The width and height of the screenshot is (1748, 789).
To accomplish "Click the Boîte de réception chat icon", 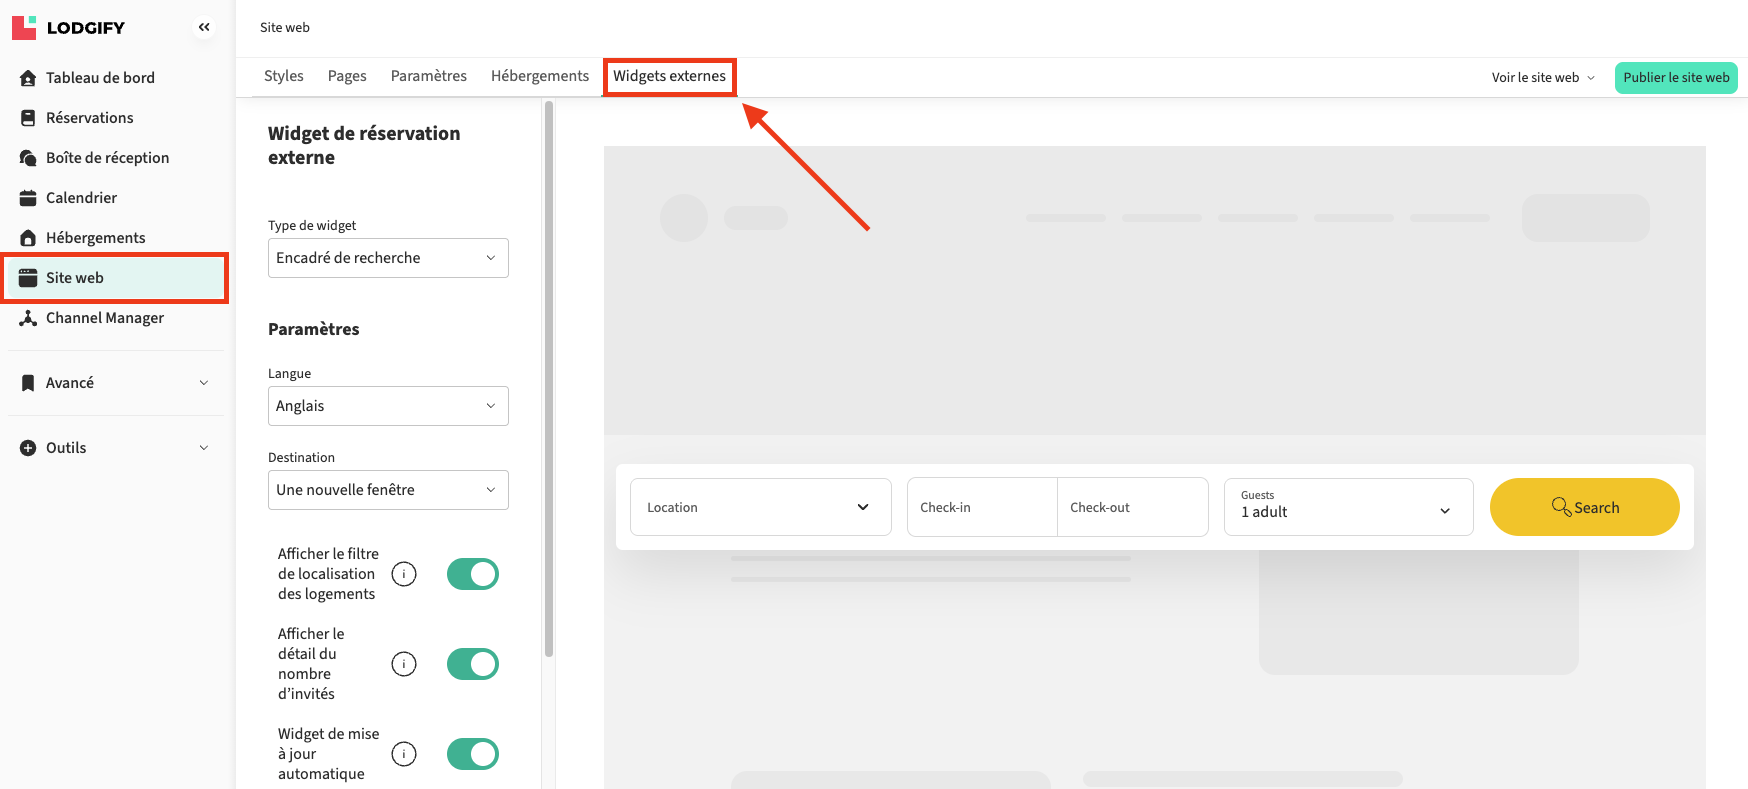I will tap(28, 158).
